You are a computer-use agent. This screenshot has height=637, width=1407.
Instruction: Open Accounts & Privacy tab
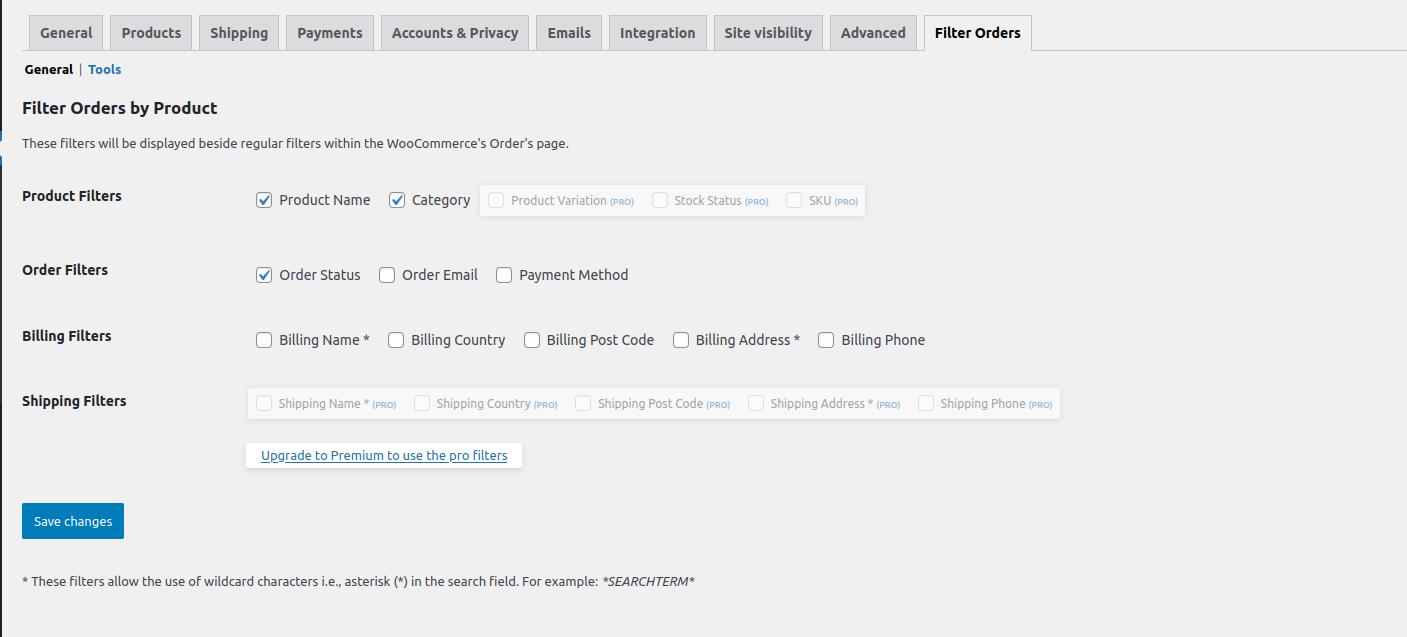(x=455, y=33)
